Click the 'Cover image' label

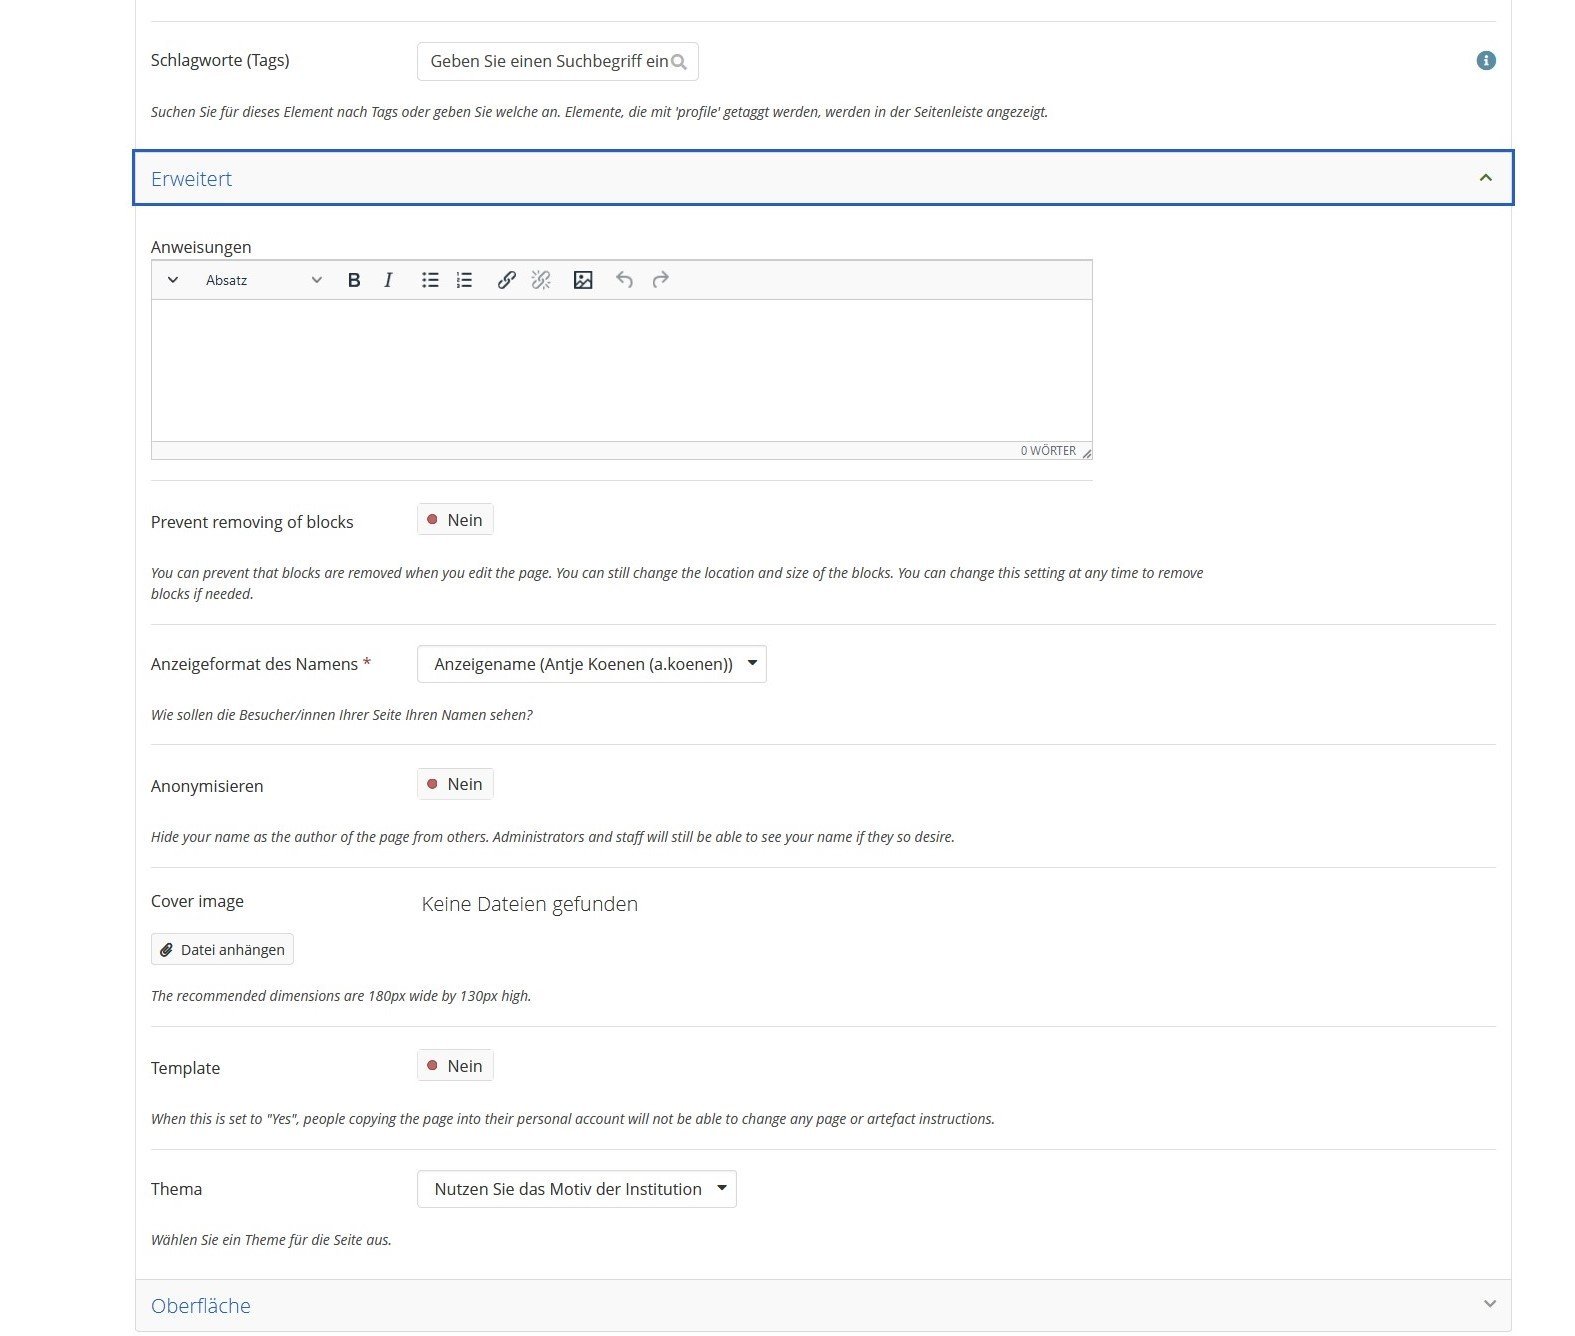(197, 901)
